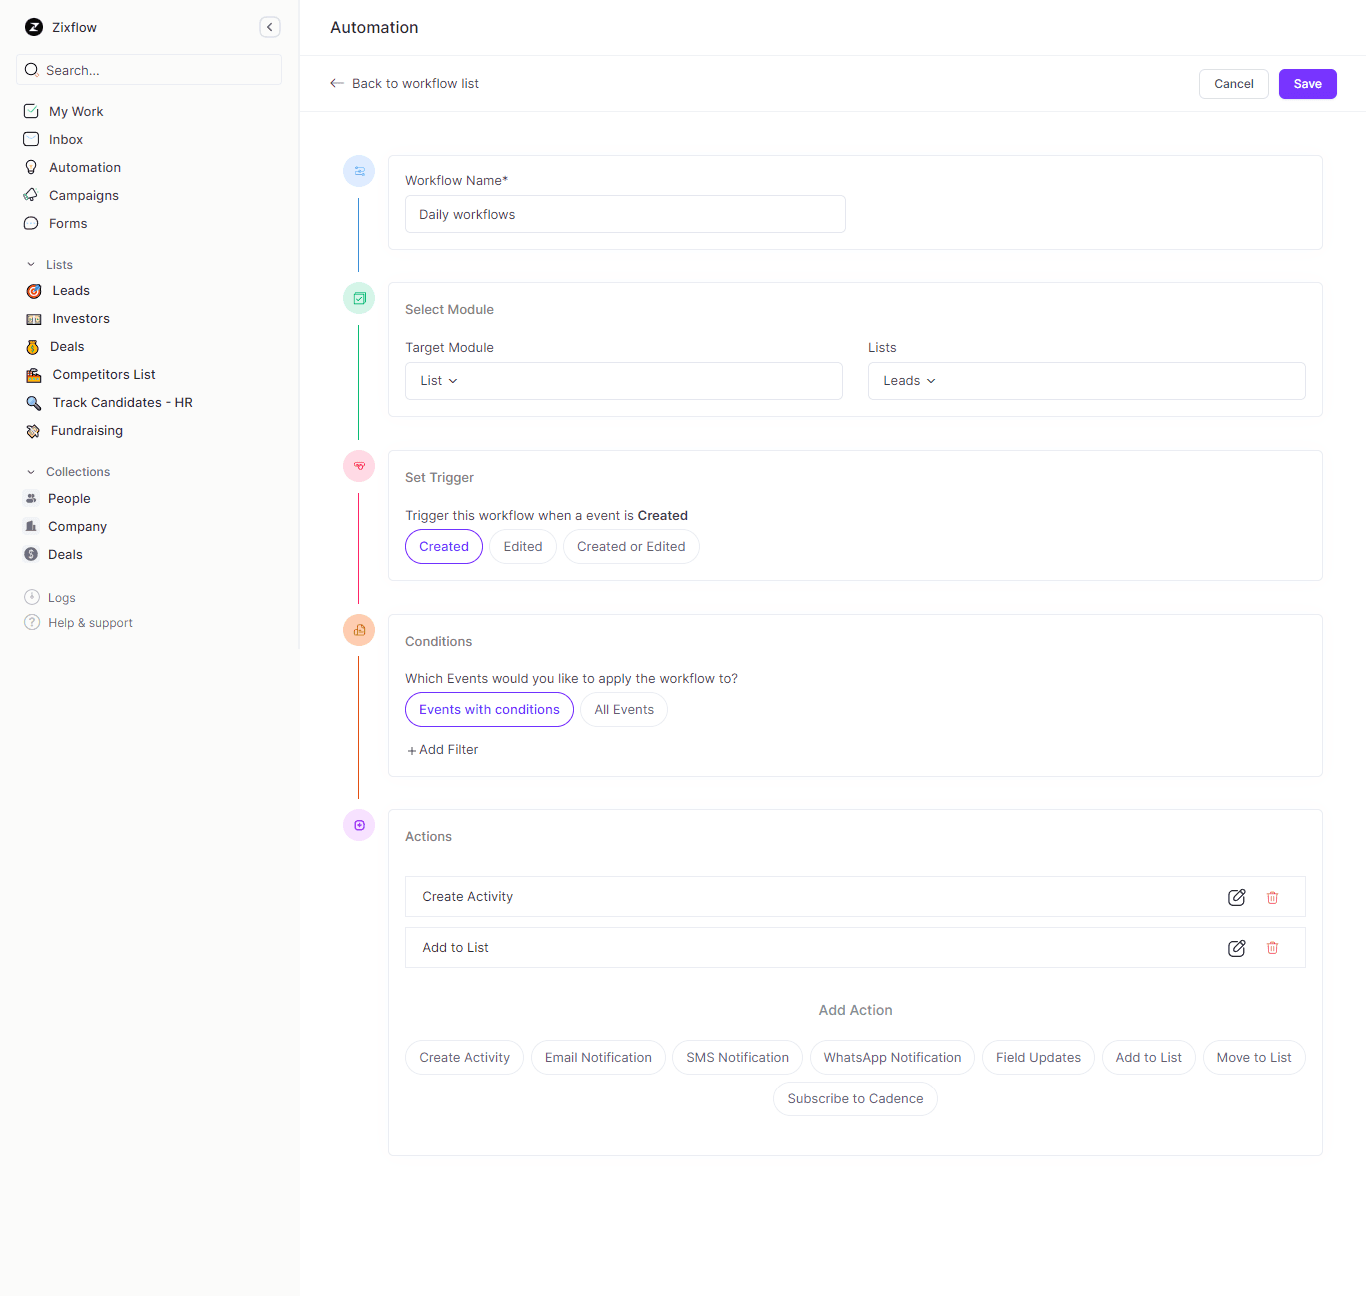This screenshot has width=1366, height=1298.
Task: Open Logs via its clock icon
Action: (x=31, y=597)
